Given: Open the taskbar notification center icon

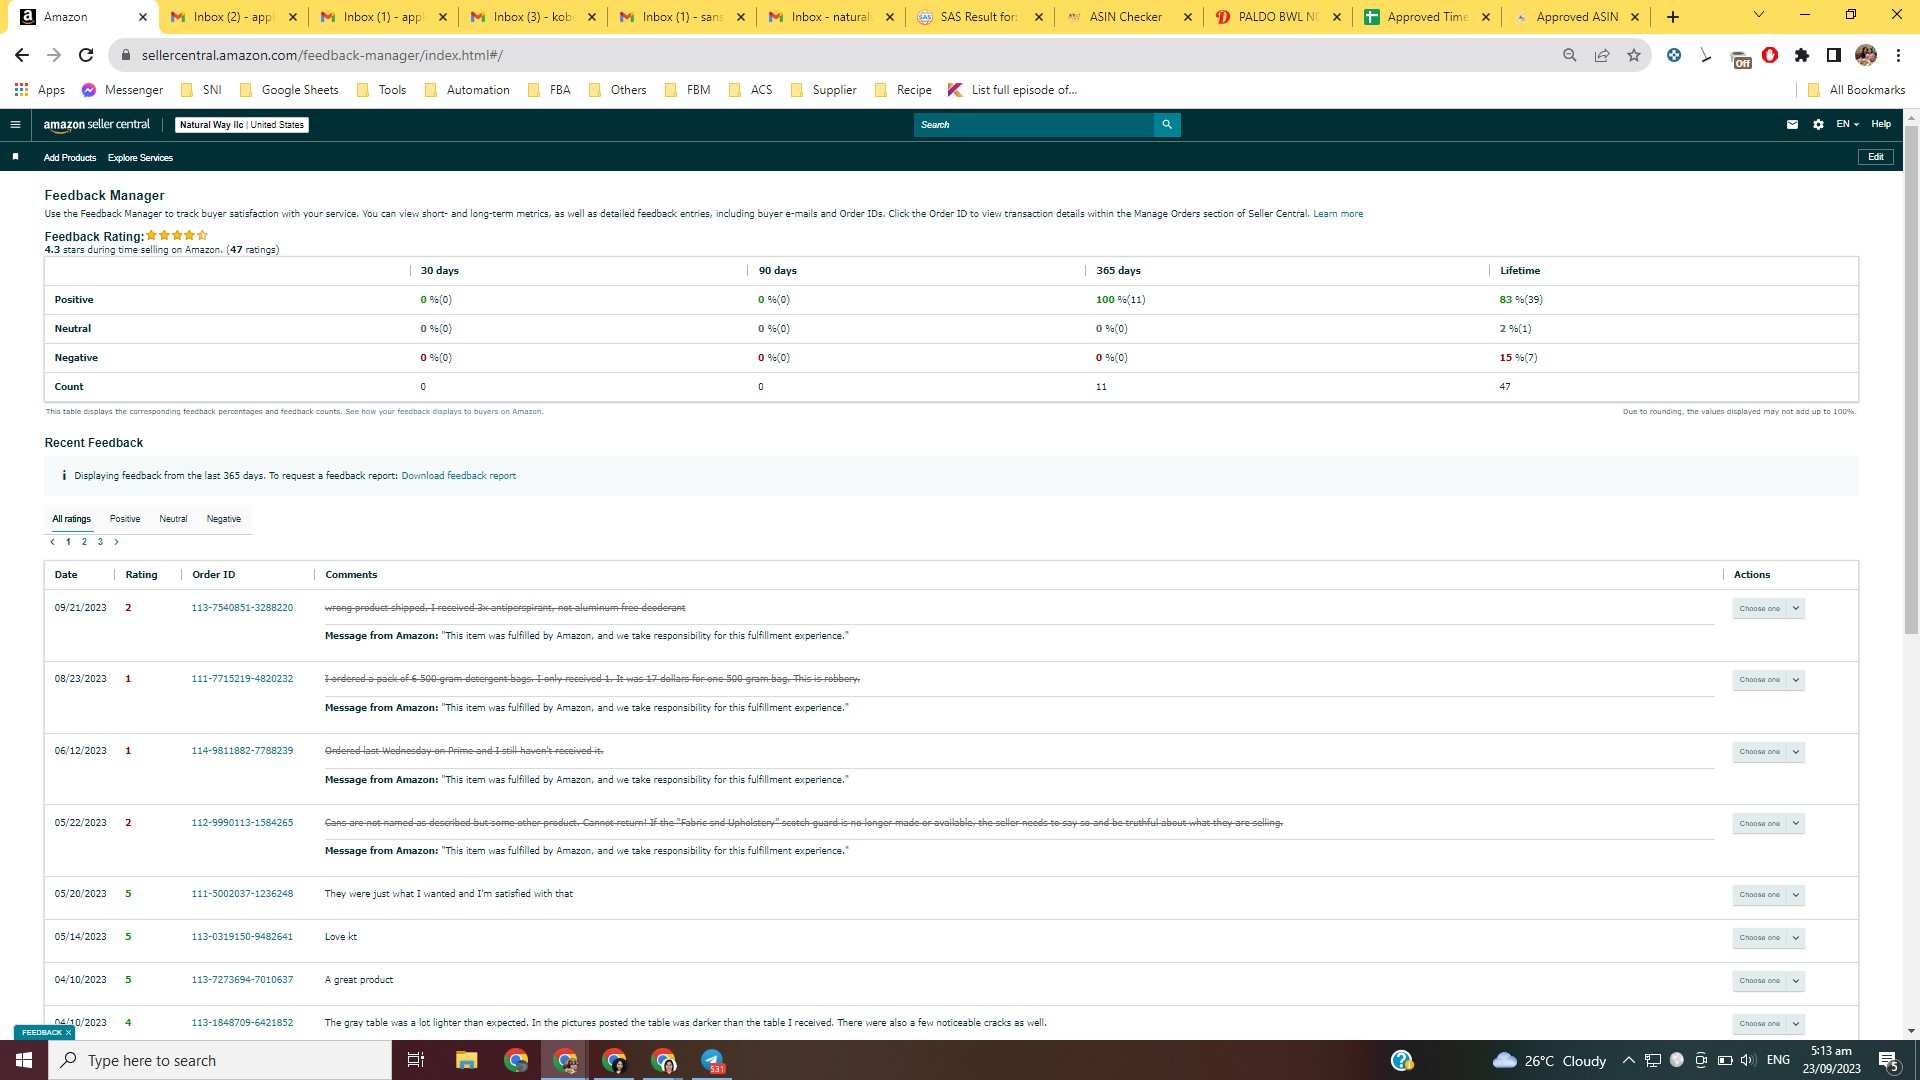Looking at the screenshot, I should click(1888, 1060).
